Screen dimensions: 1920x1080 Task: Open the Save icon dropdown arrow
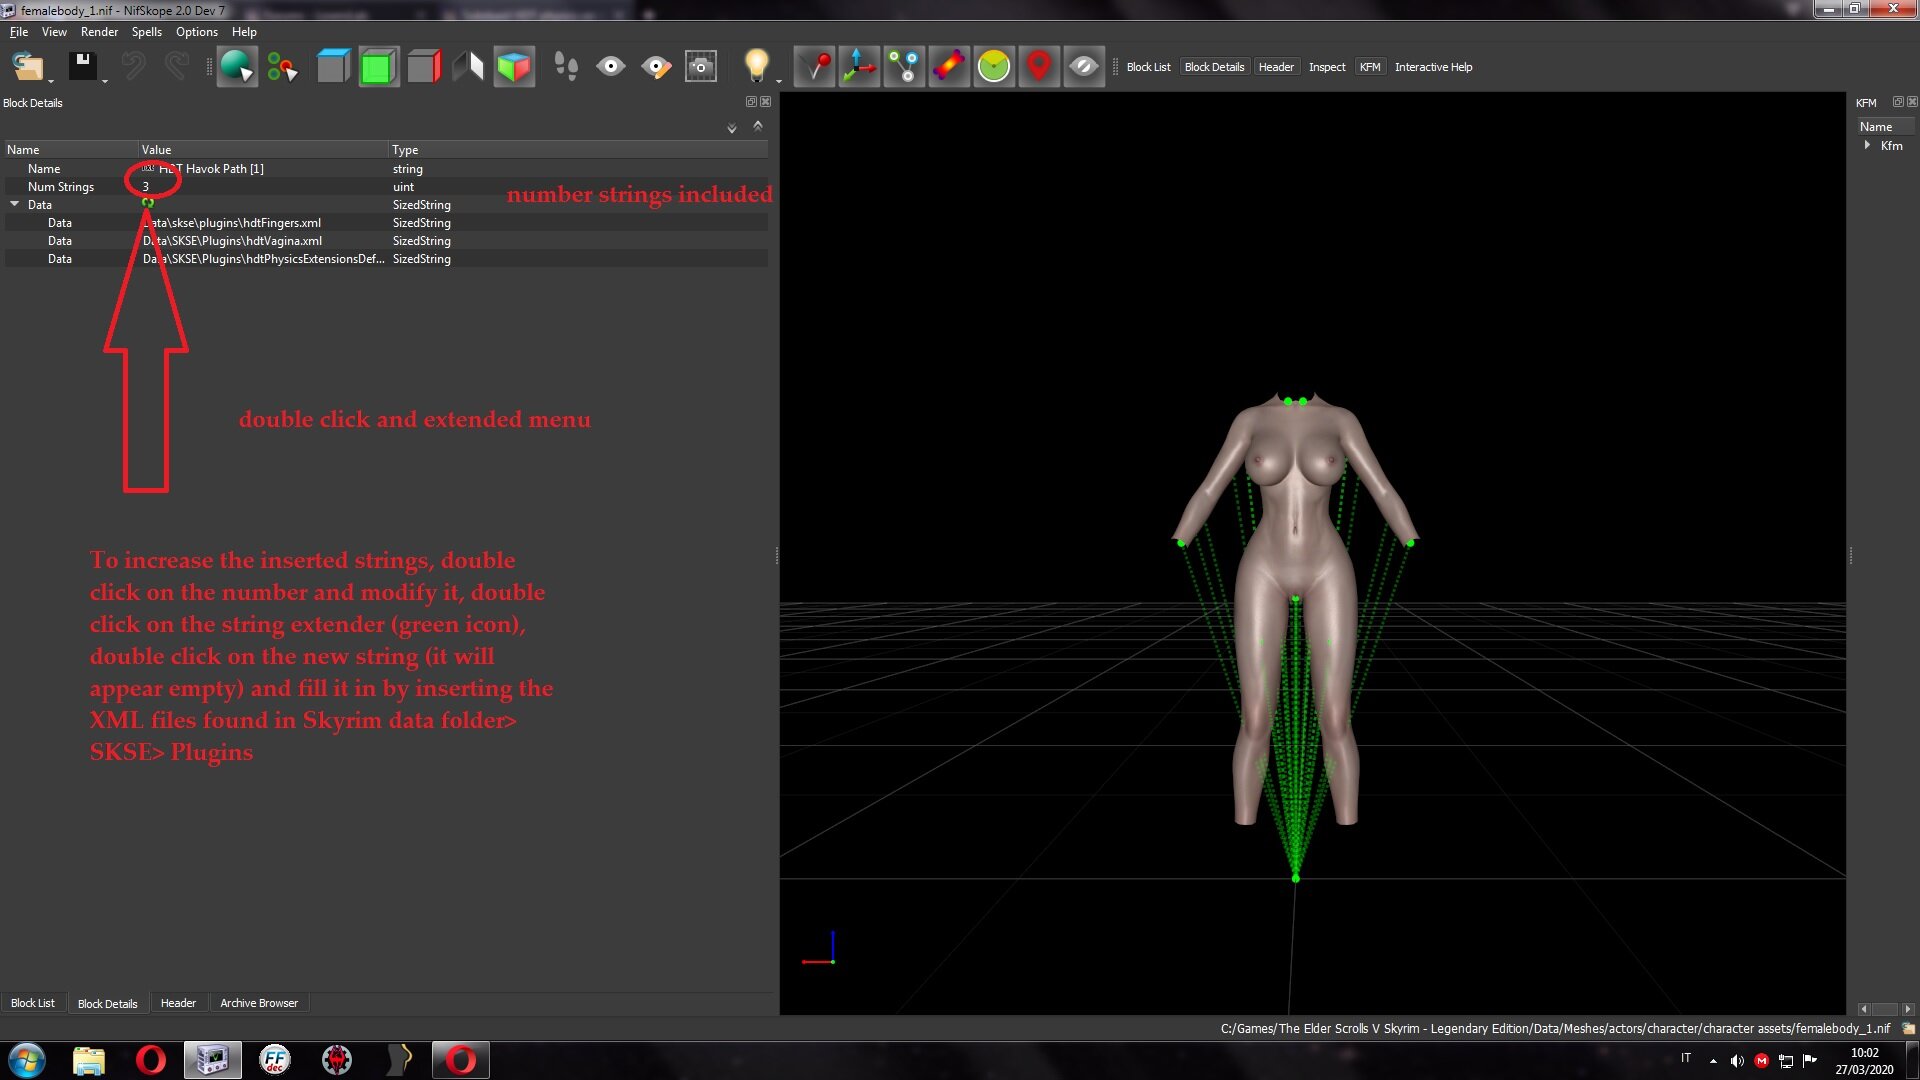point(104,81)
